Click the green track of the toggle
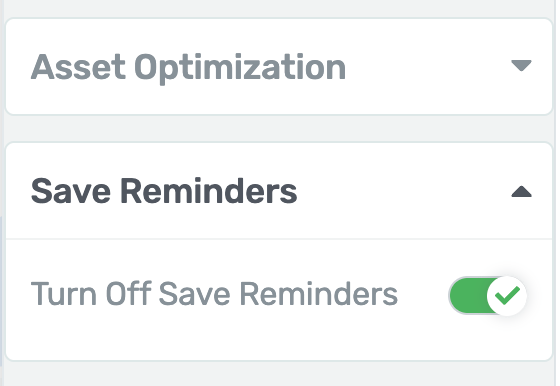The width and height of the screenshot is (560, 386). click(469, 296)
